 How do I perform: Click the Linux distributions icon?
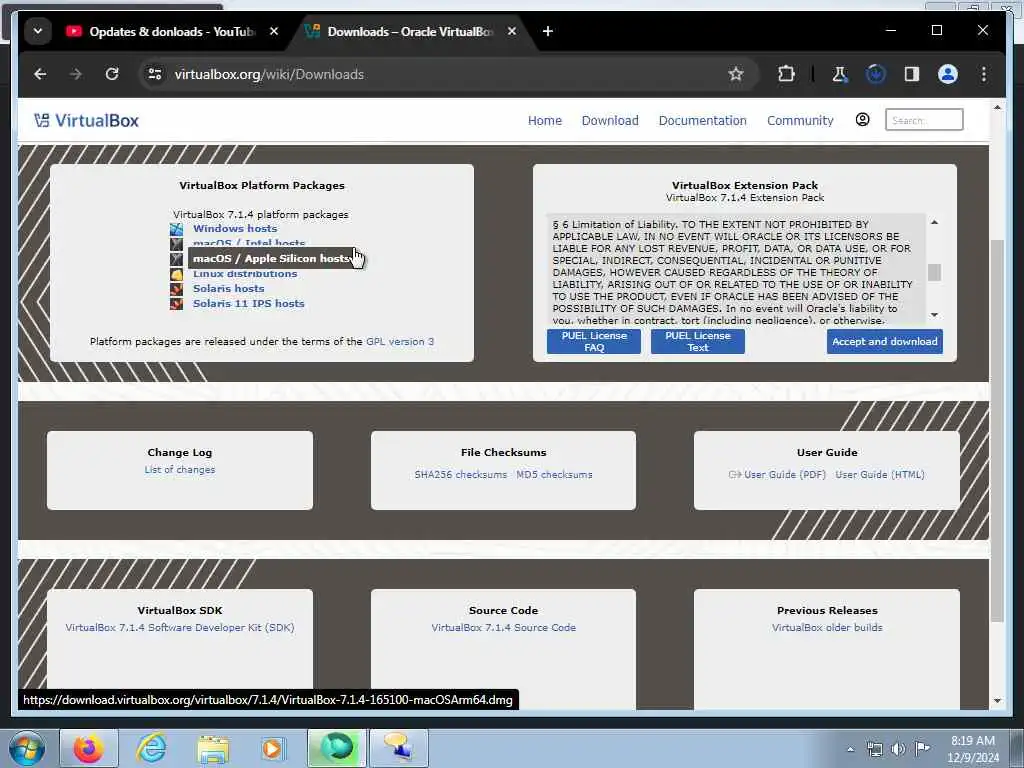click(x=176, y=274)
